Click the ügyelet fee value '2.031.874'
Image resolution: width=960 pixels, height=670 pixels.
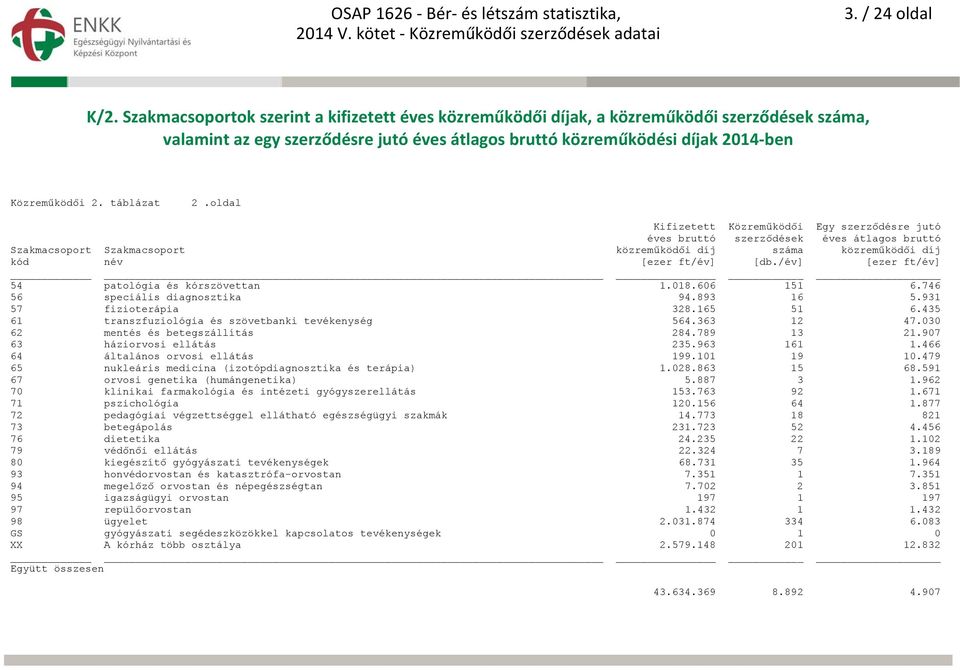click(688, 522)
